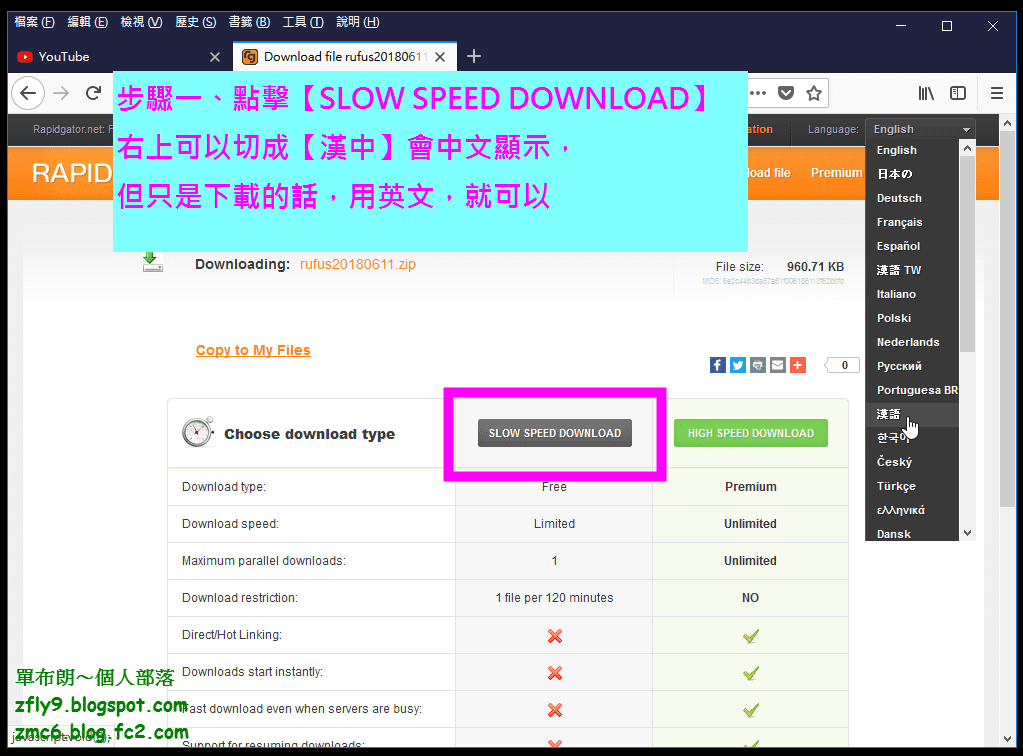
Task: Open the Firefox library icon
Action: 926,93
